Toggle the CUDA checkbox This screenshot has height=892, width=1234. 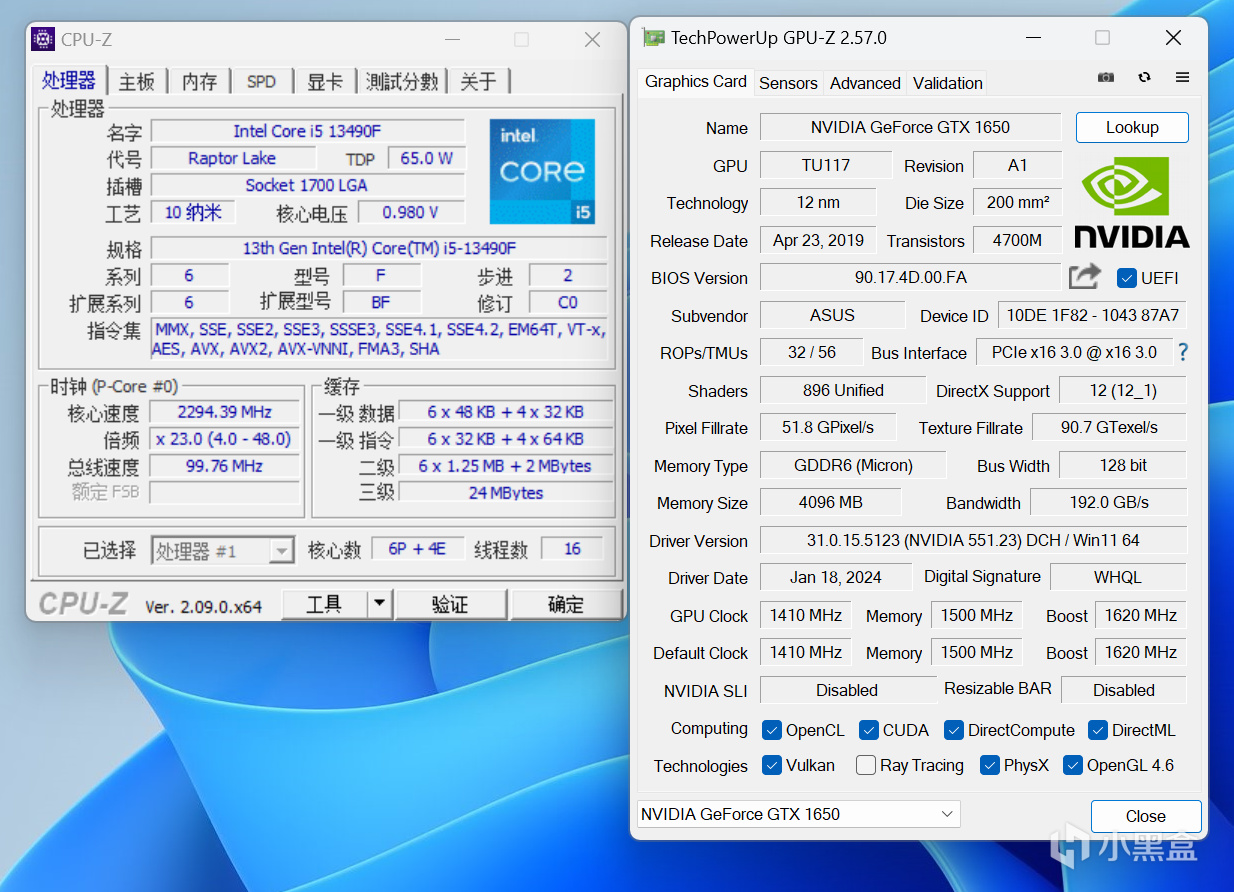click(x=869, y=730)
